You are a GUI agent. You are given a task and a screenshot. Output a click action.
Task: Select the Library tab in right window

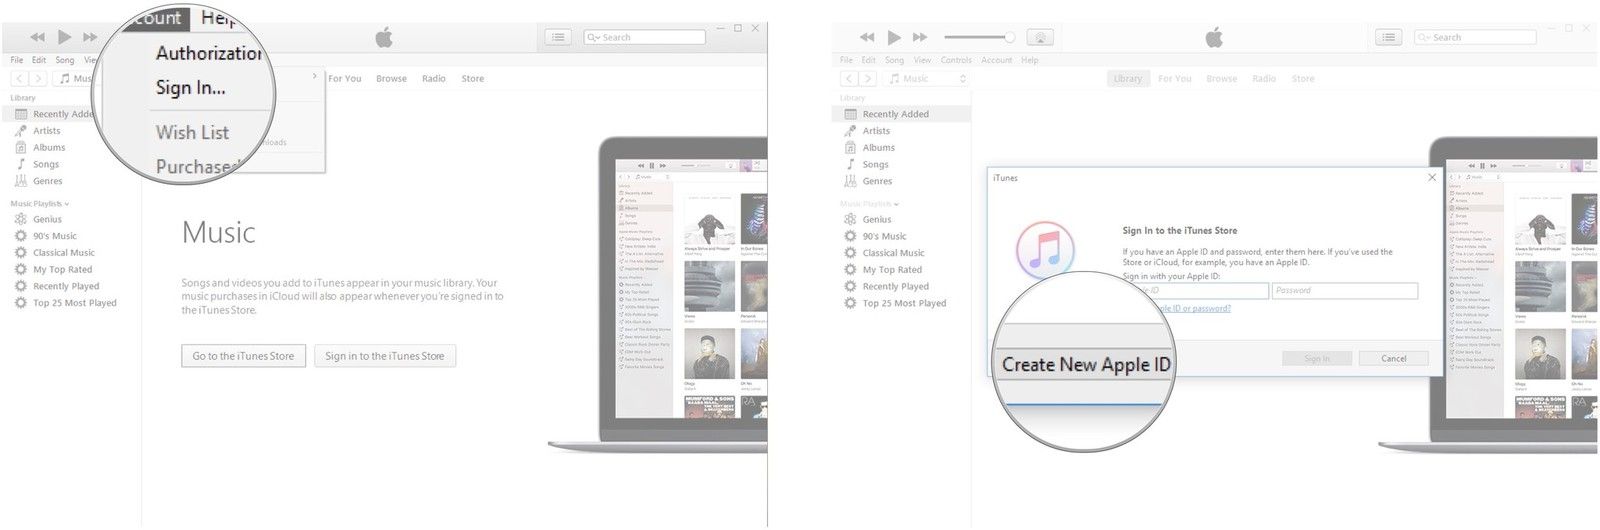coord(1128,78)
